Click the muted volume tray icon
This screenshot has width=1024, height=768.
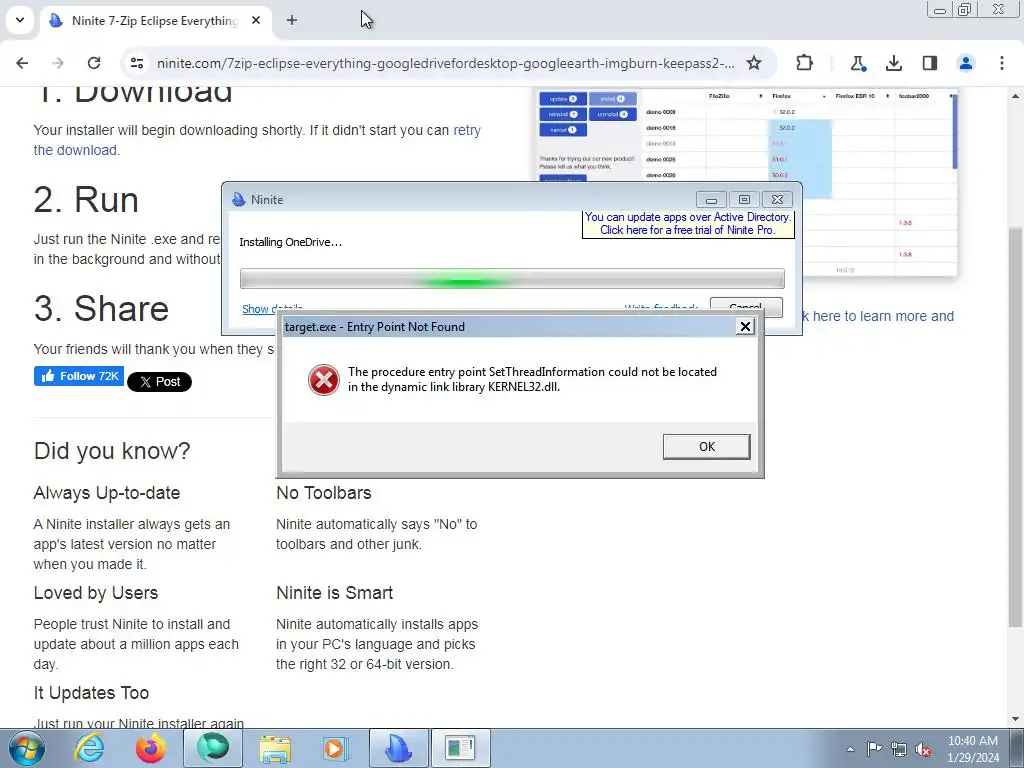tap(923, 750)
